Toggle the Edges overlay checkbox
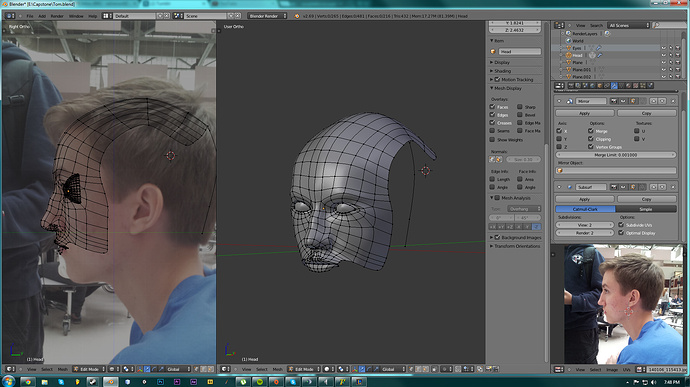The image size is (690, 387). point(492,114)
